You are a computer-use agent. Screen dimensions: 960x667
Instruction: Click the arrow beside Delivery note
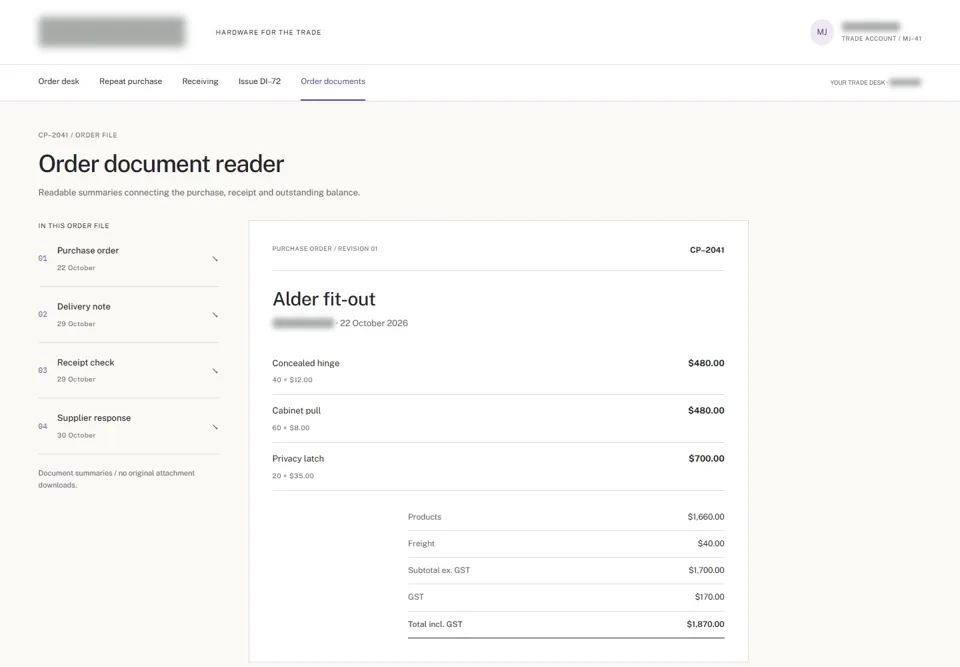(215, 315)
